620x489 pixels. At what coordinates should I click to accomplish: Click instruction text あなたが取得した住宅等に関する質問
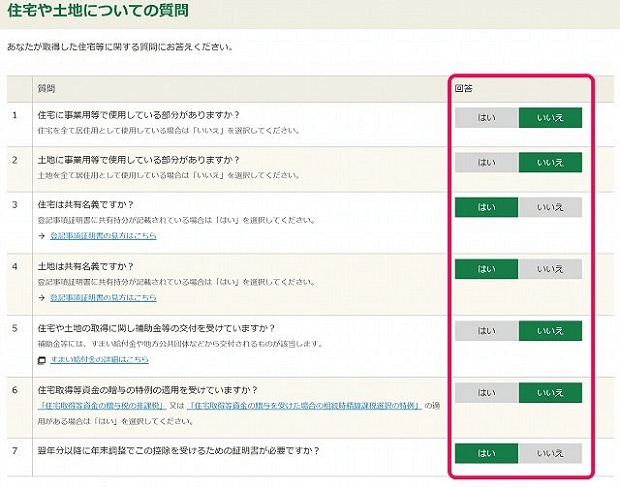point(120,47)
